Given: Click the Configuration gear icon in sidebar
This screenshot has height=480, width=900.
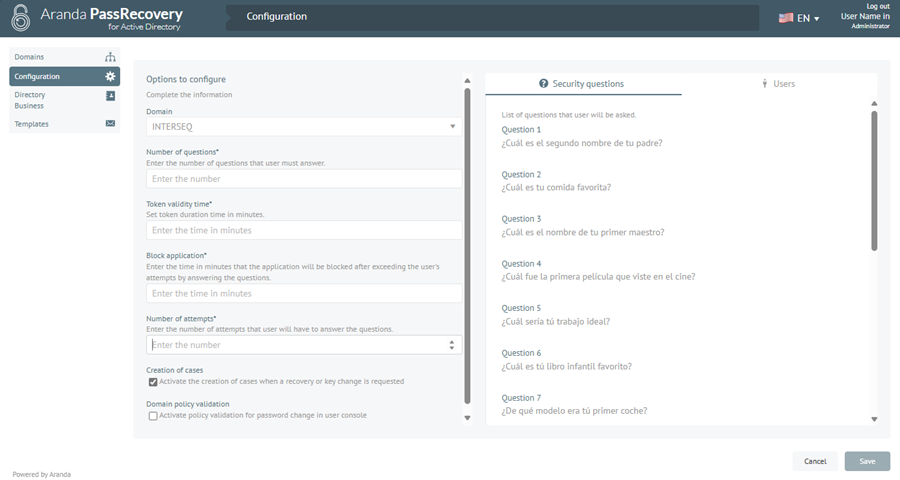Looking at the screenshot, I should 110,76.
